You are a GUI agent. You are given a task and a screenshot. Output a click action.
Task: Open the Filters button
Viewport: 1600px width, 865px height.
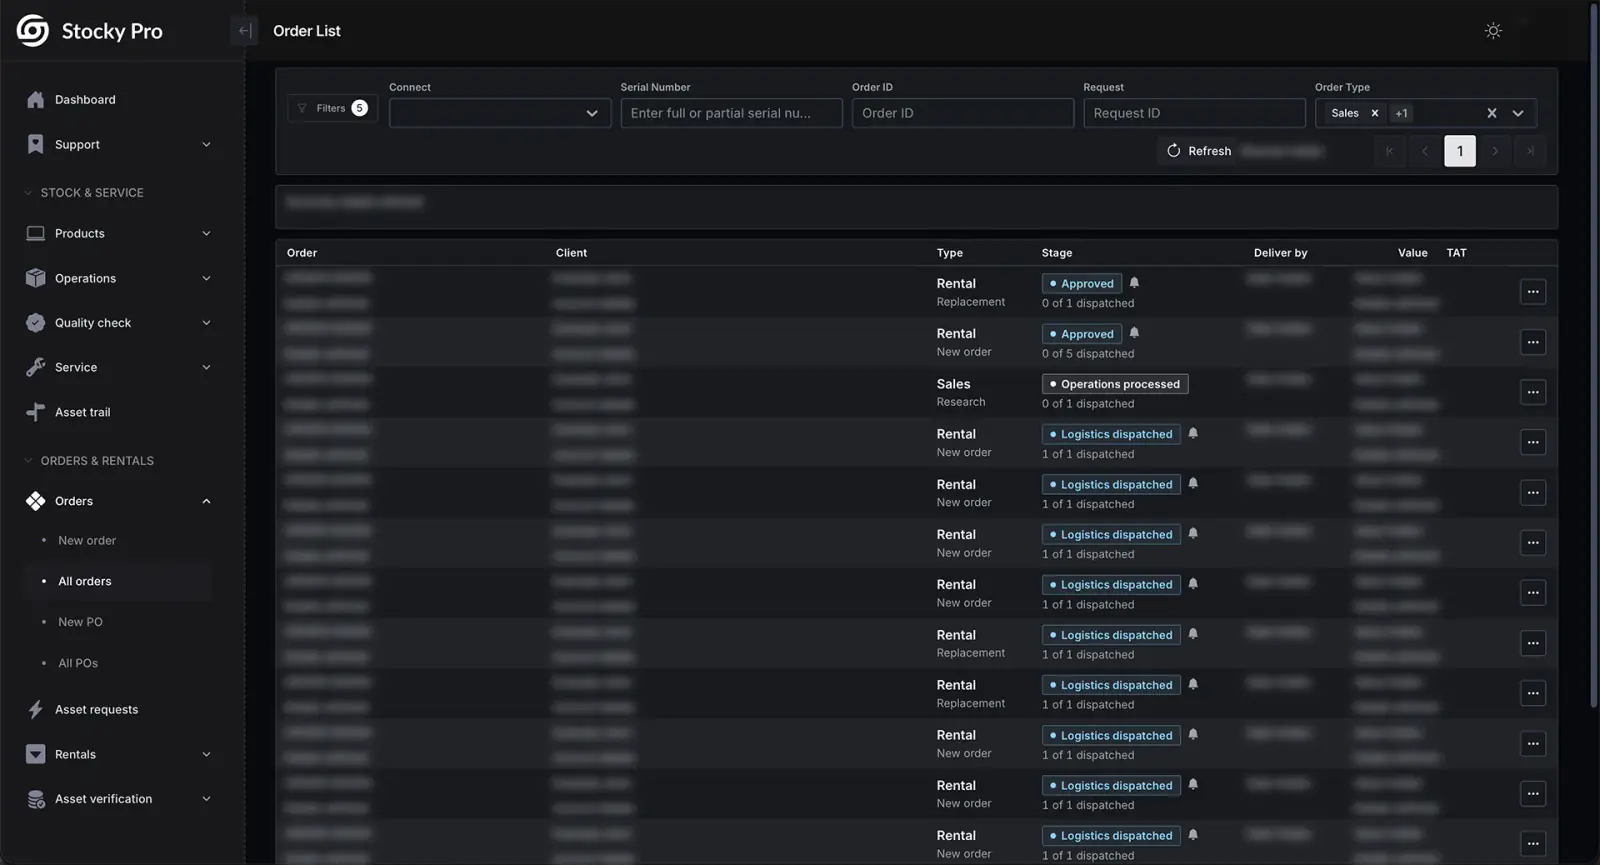point(332,108)
